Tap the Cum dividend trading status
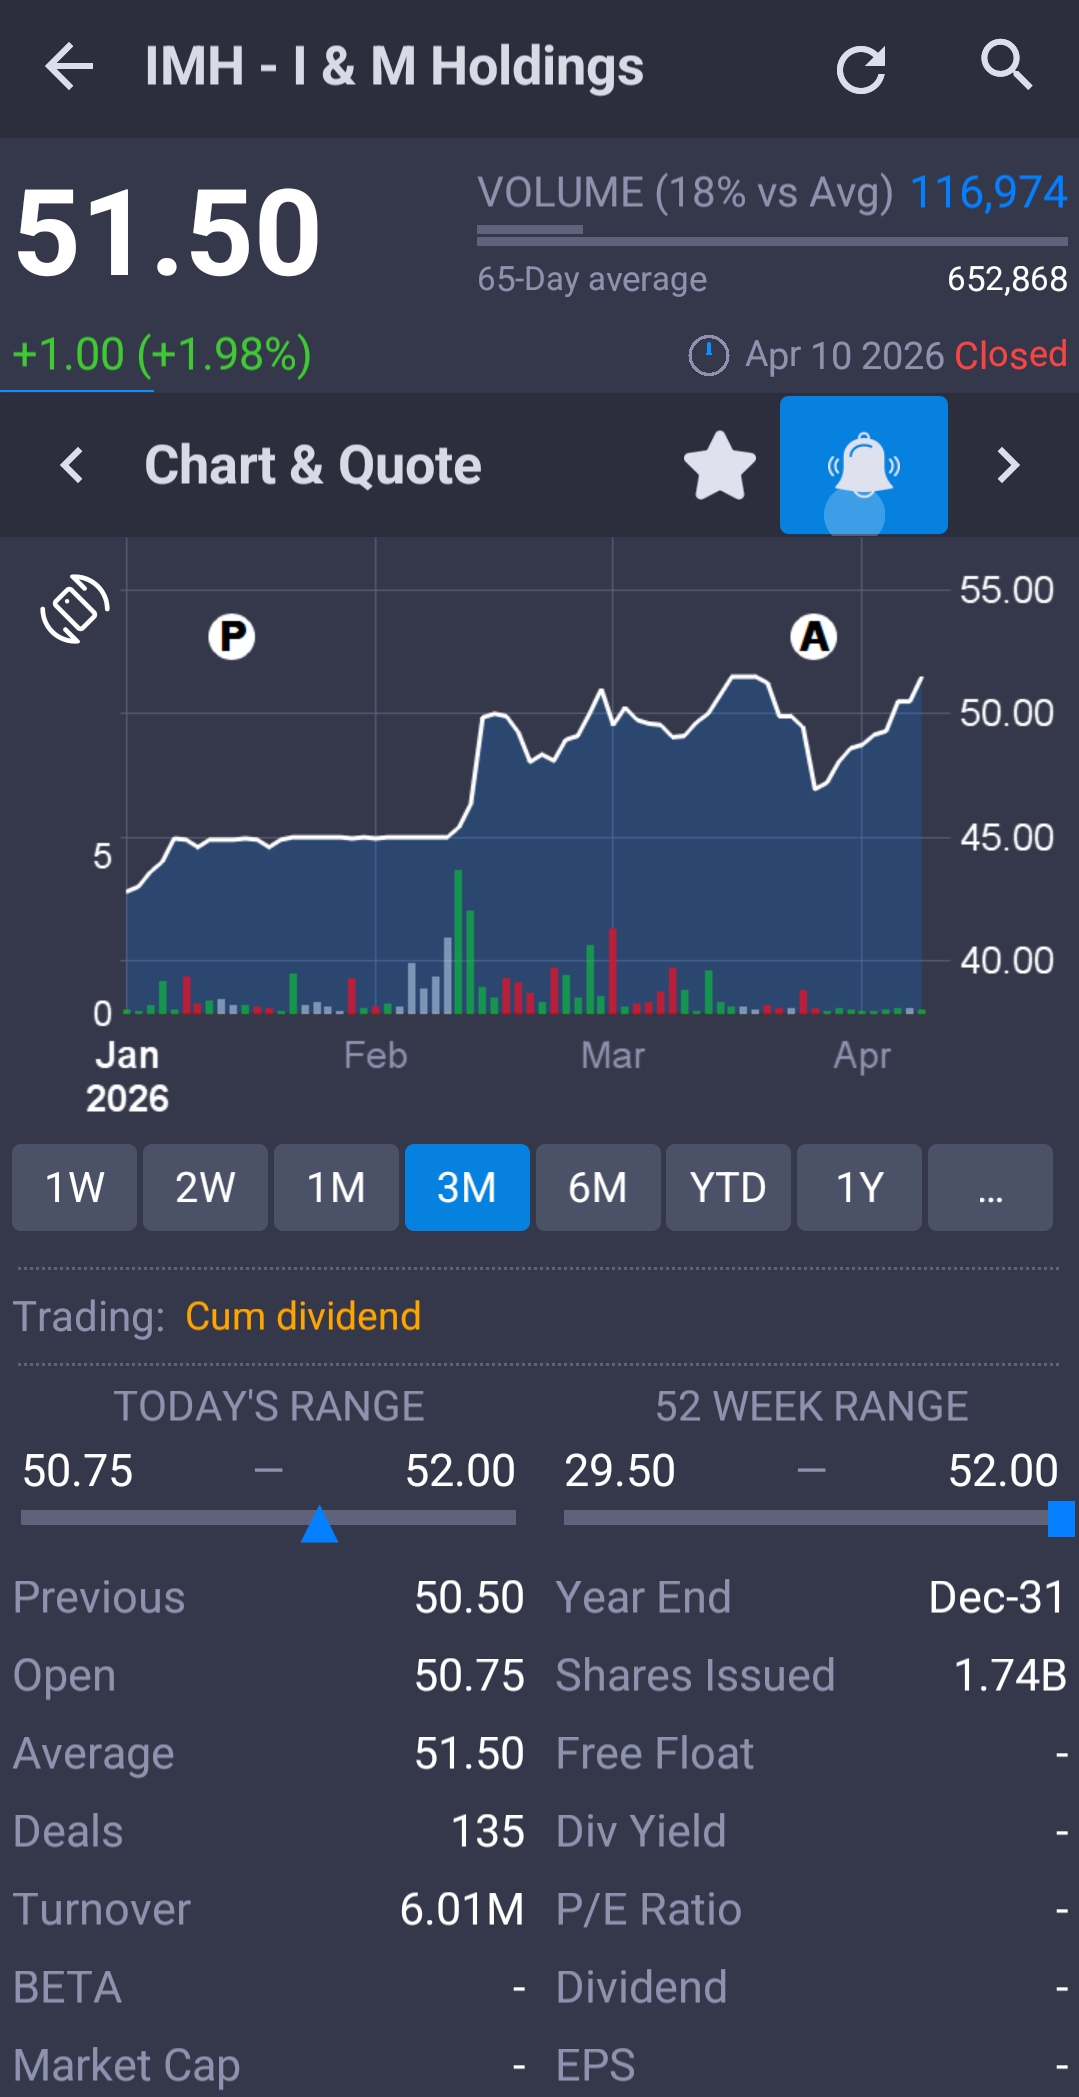This screenshot has width=1079, height=2097. click(303, 1316)
